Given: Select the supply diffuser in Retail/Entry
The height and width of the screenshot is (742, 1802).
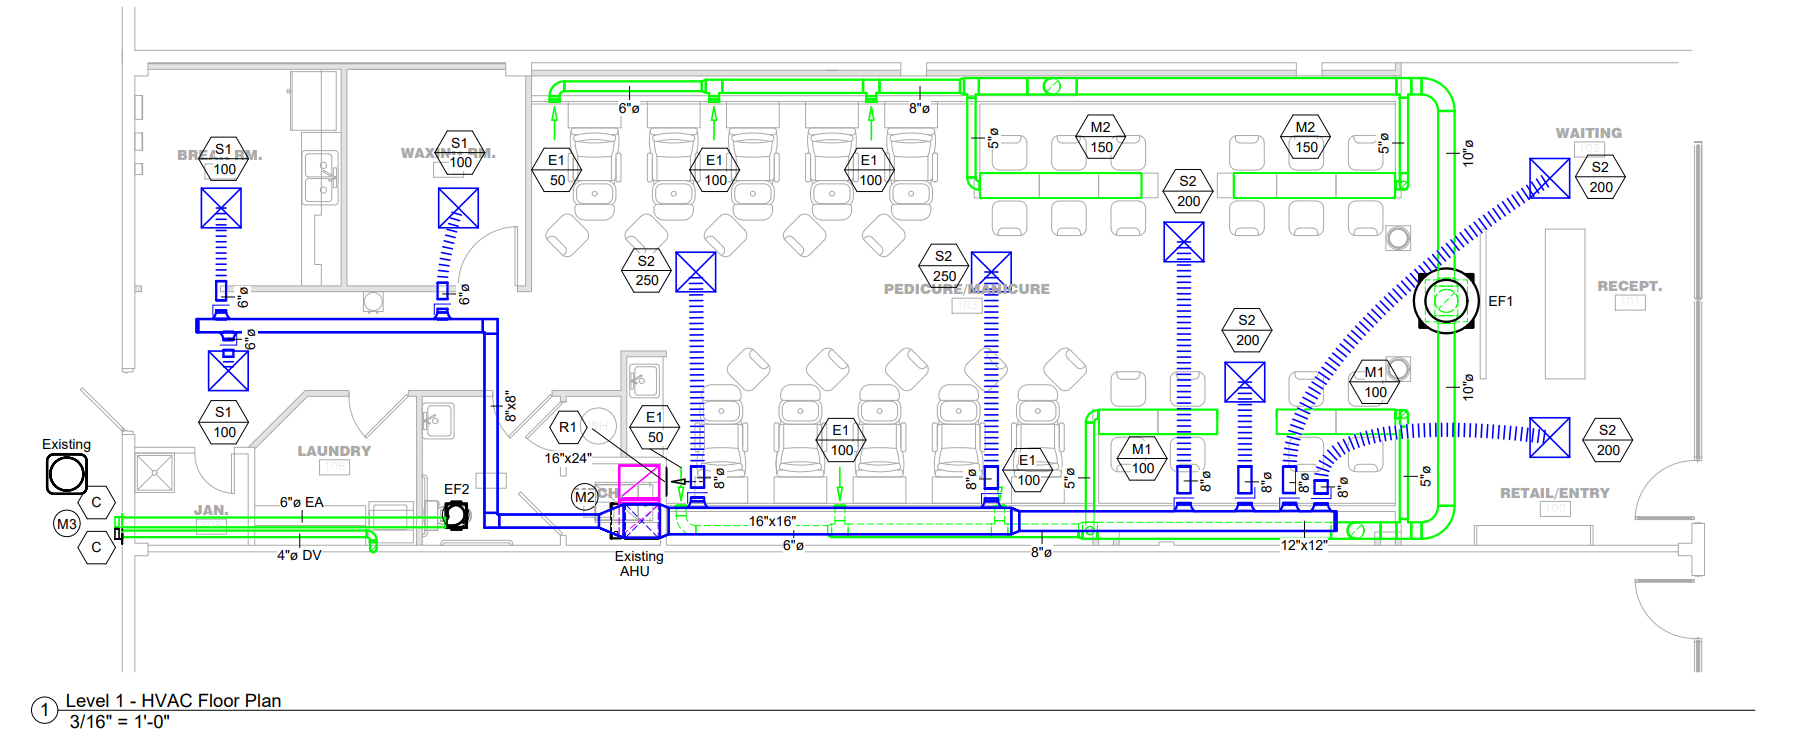Looking at the screenshot, I should coord(1549,438).
